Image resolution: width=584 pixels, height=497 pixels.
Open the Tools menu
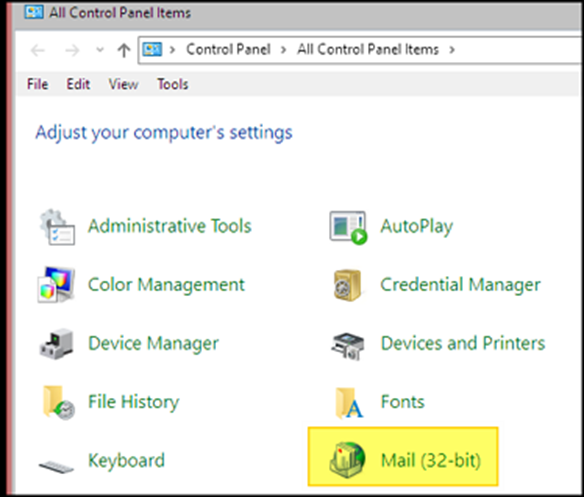[x=172, y=84]
